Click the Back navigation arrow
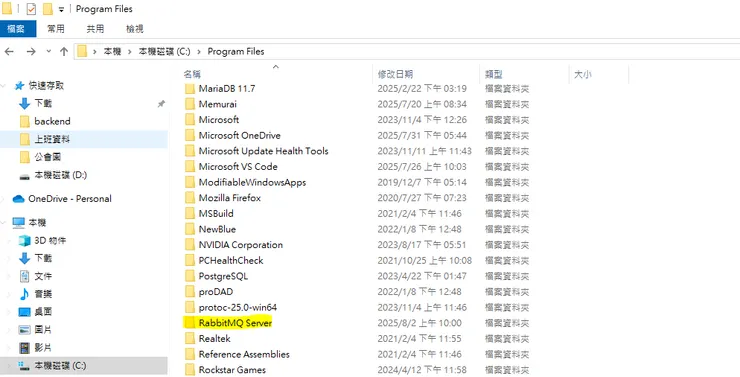Screen dimensions: 740x377 coord(9,51)
